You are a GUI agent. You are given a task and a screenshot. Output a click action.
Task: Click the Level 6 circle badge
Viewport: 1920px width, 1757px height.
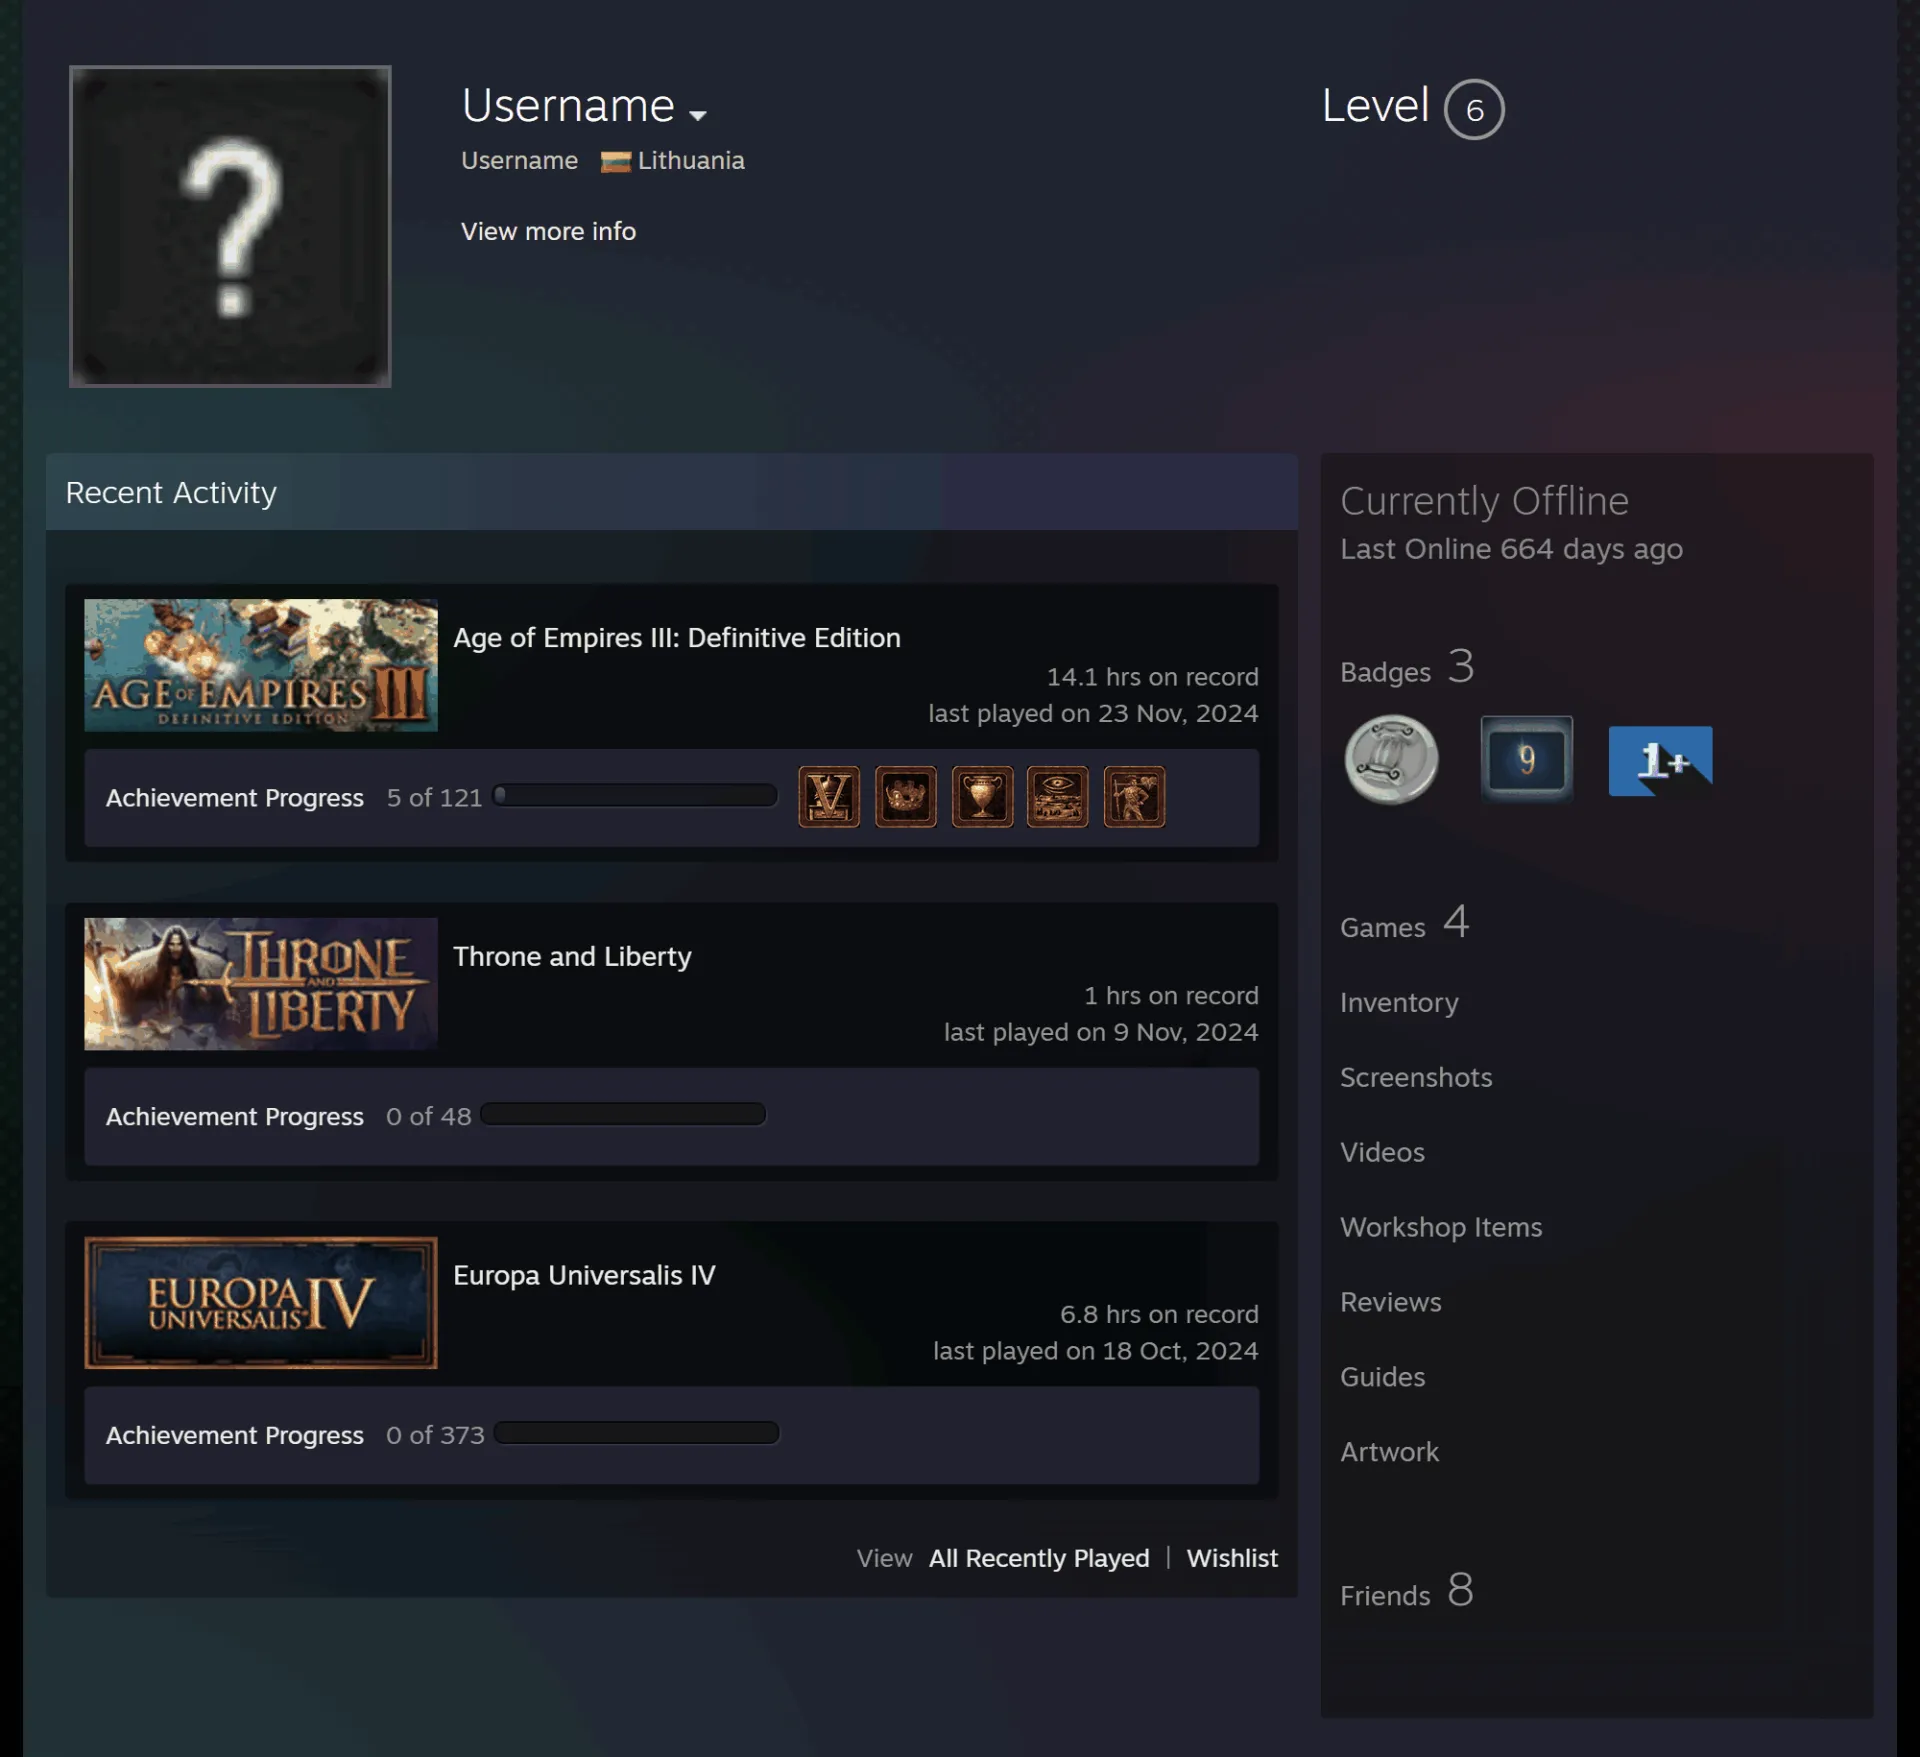click(1474, 109)
